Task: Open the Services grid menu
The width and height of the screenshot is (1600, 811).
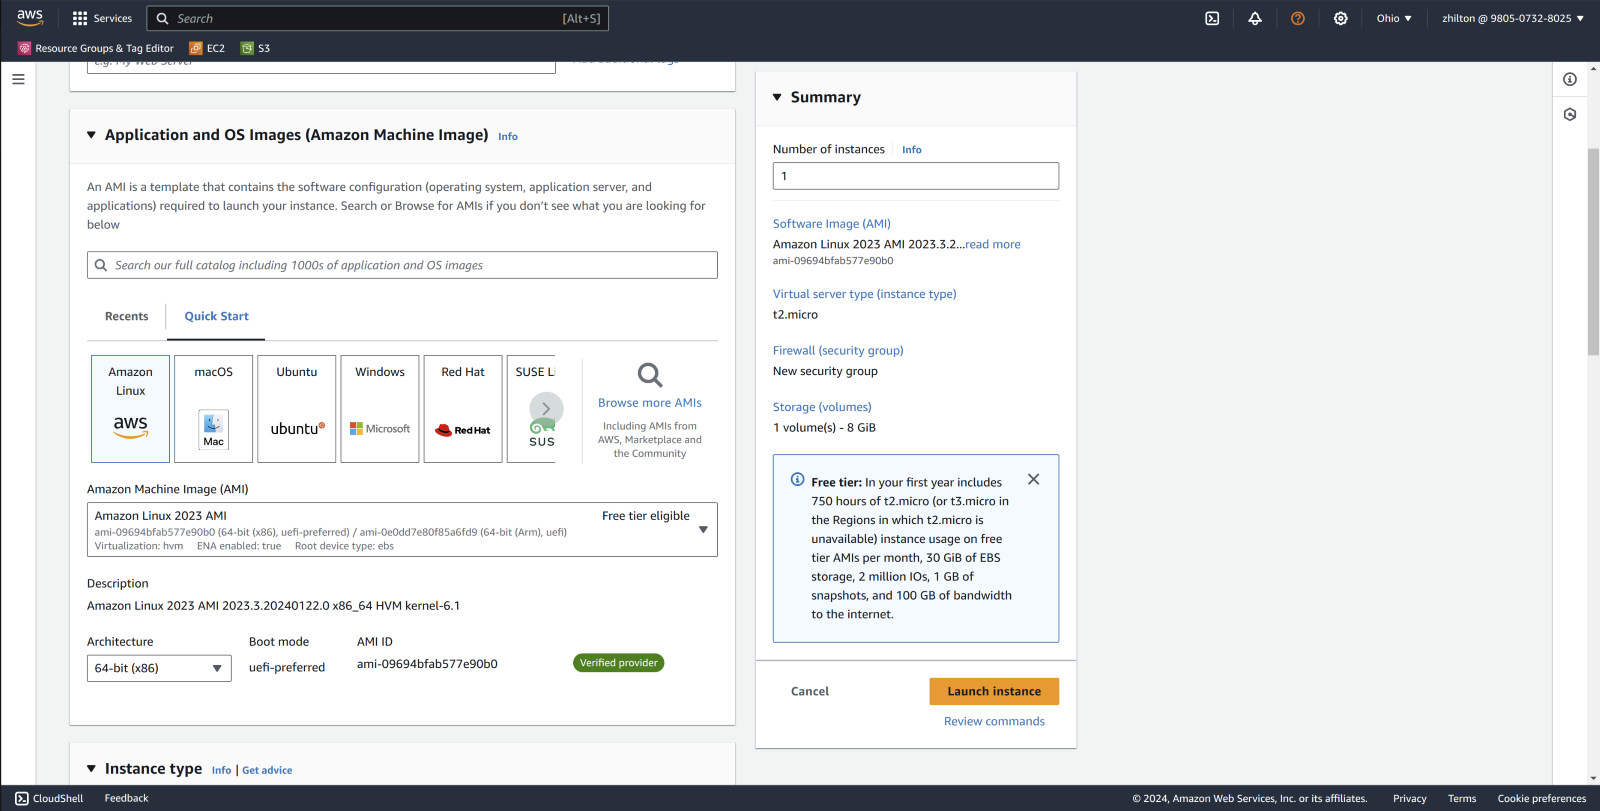Action: [x=102, y=18]
